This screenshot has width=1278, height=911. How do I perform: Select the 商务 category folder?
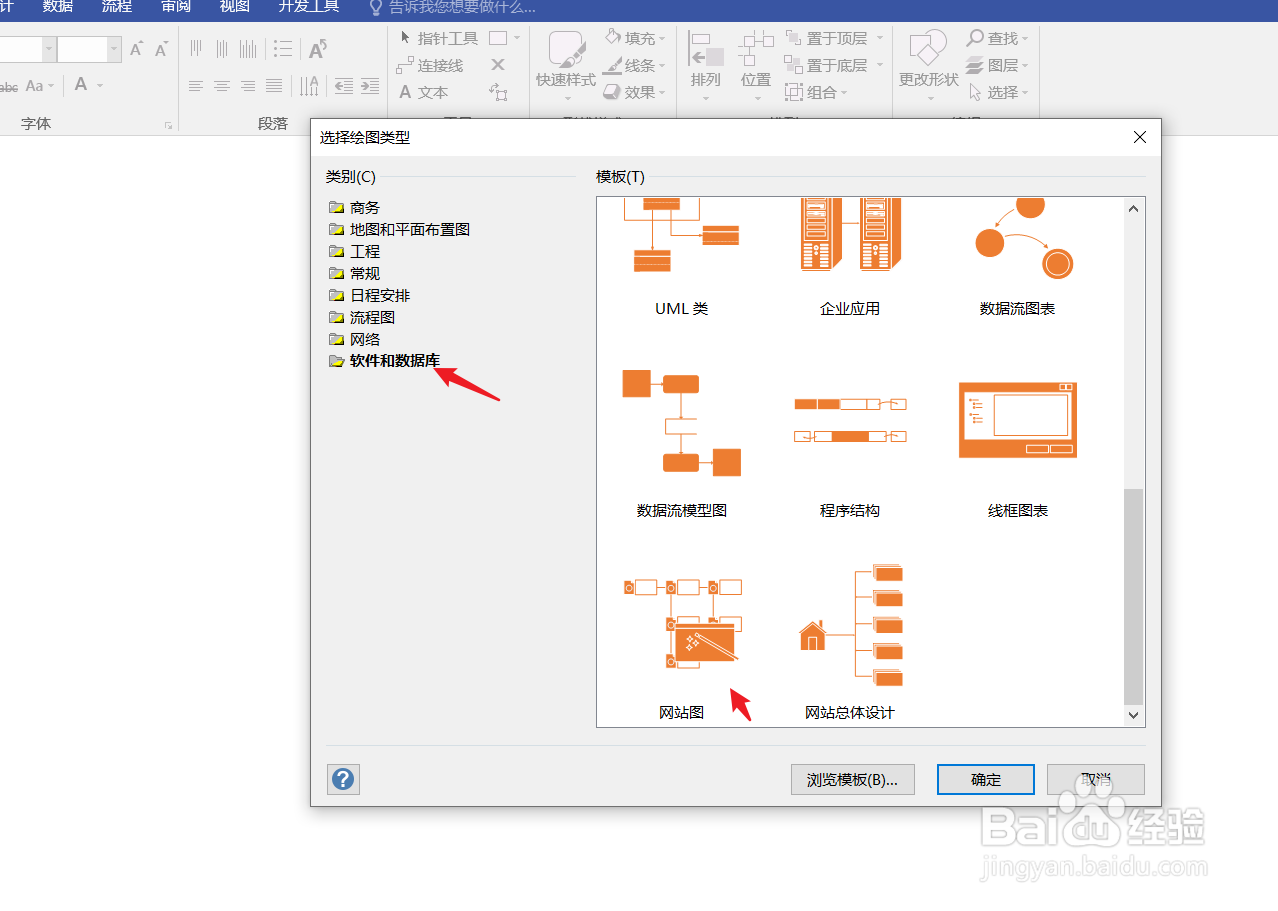tap(355, 207)
